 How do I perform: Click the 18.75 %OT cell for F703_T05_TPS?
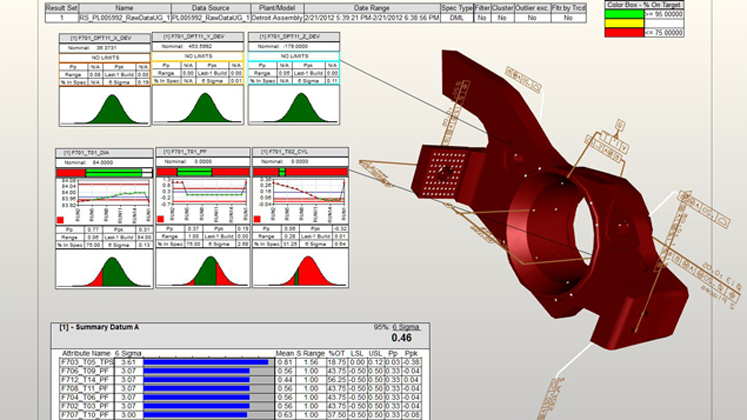(x=336, y=362)
